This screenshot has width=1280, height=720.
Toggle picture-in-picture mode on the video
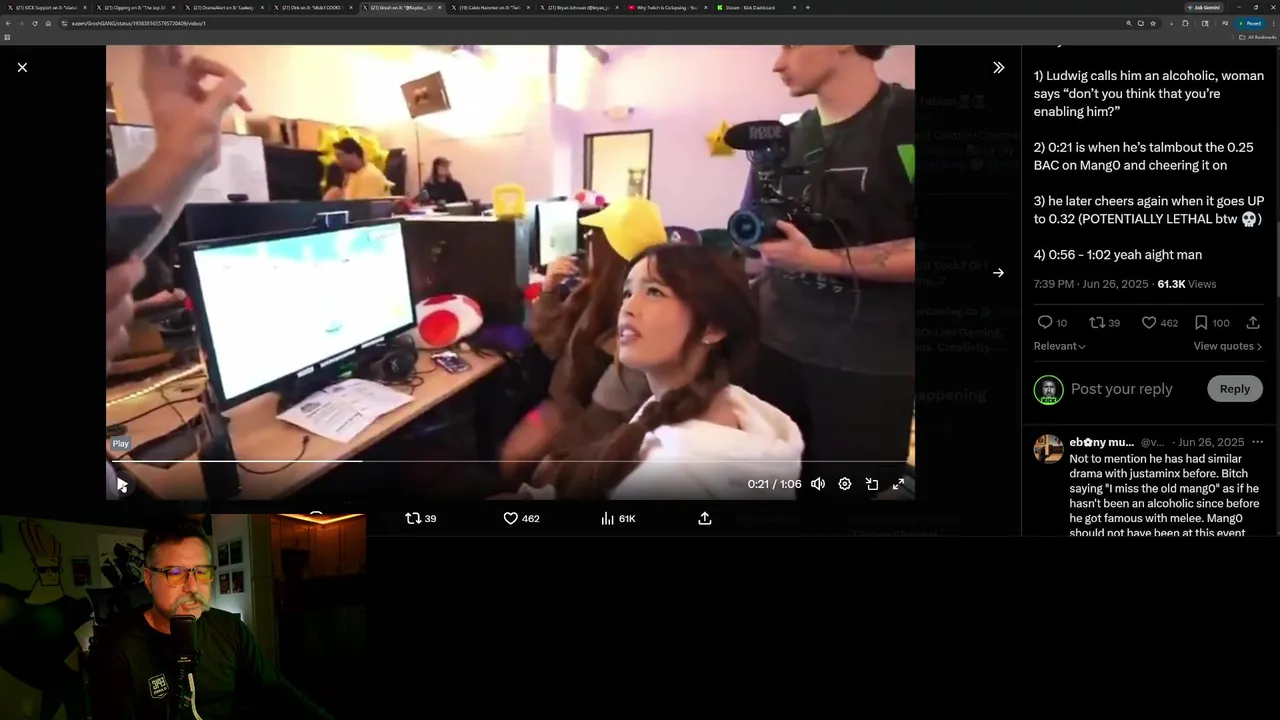[872, 484]
